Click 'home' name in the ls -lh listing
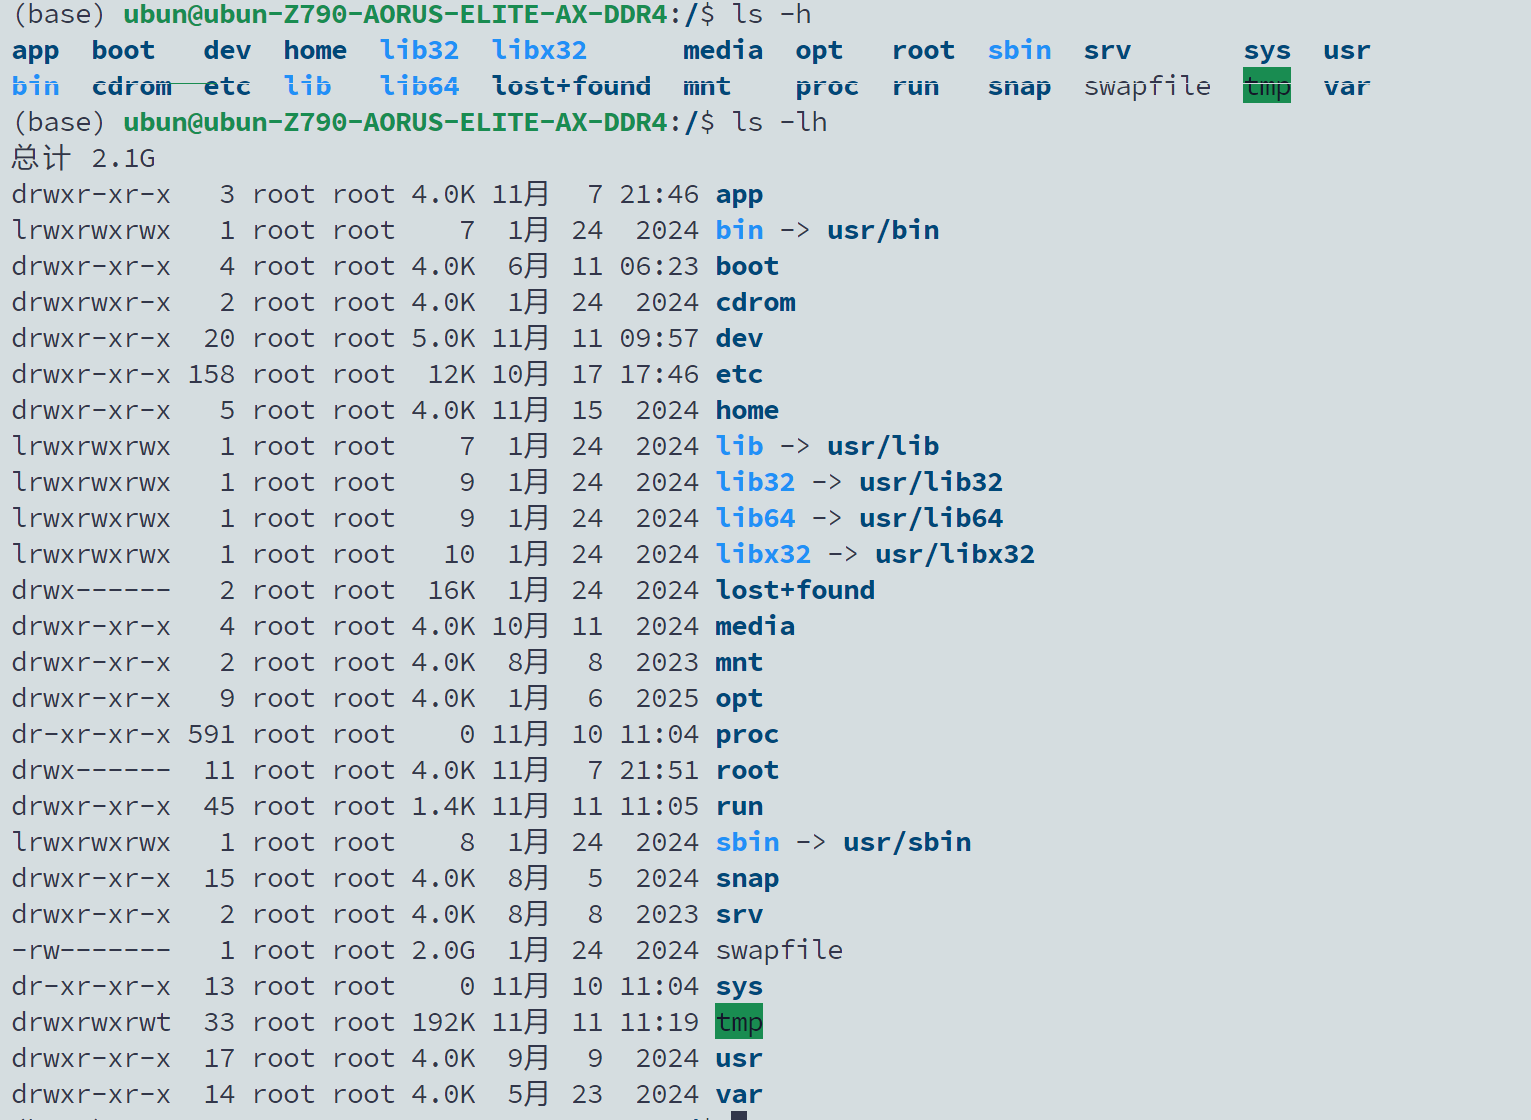The height and width of the screenshot is (1120, 1531). coord(748,410)
